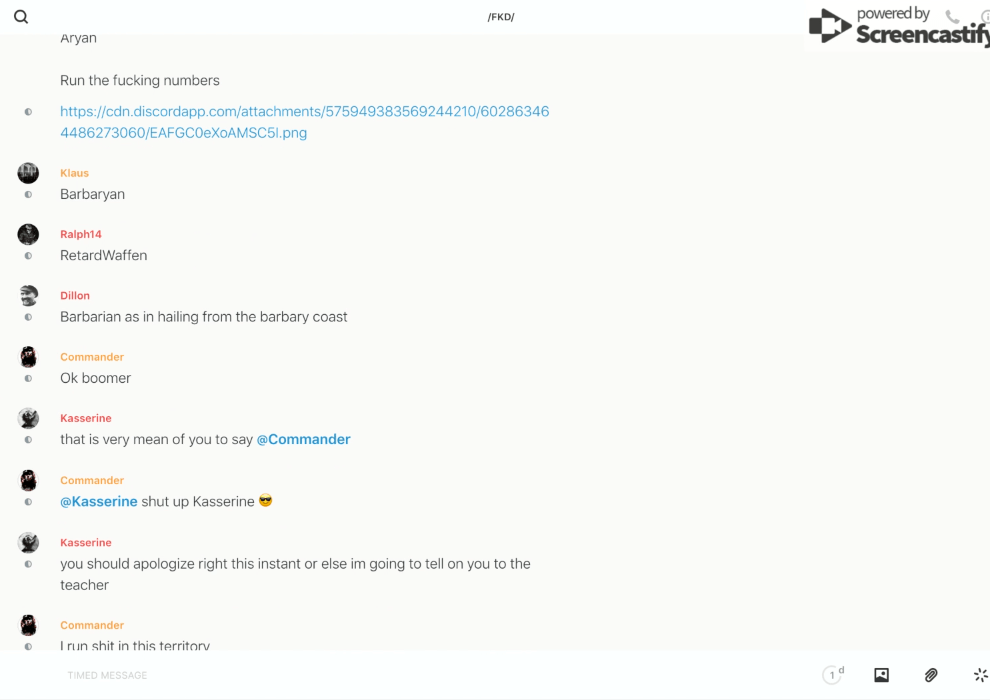Image resolution: width=990 pixels, height=700 pixels.
Task: Open Ralph14's profile avatar
Action: coord(28,234)
